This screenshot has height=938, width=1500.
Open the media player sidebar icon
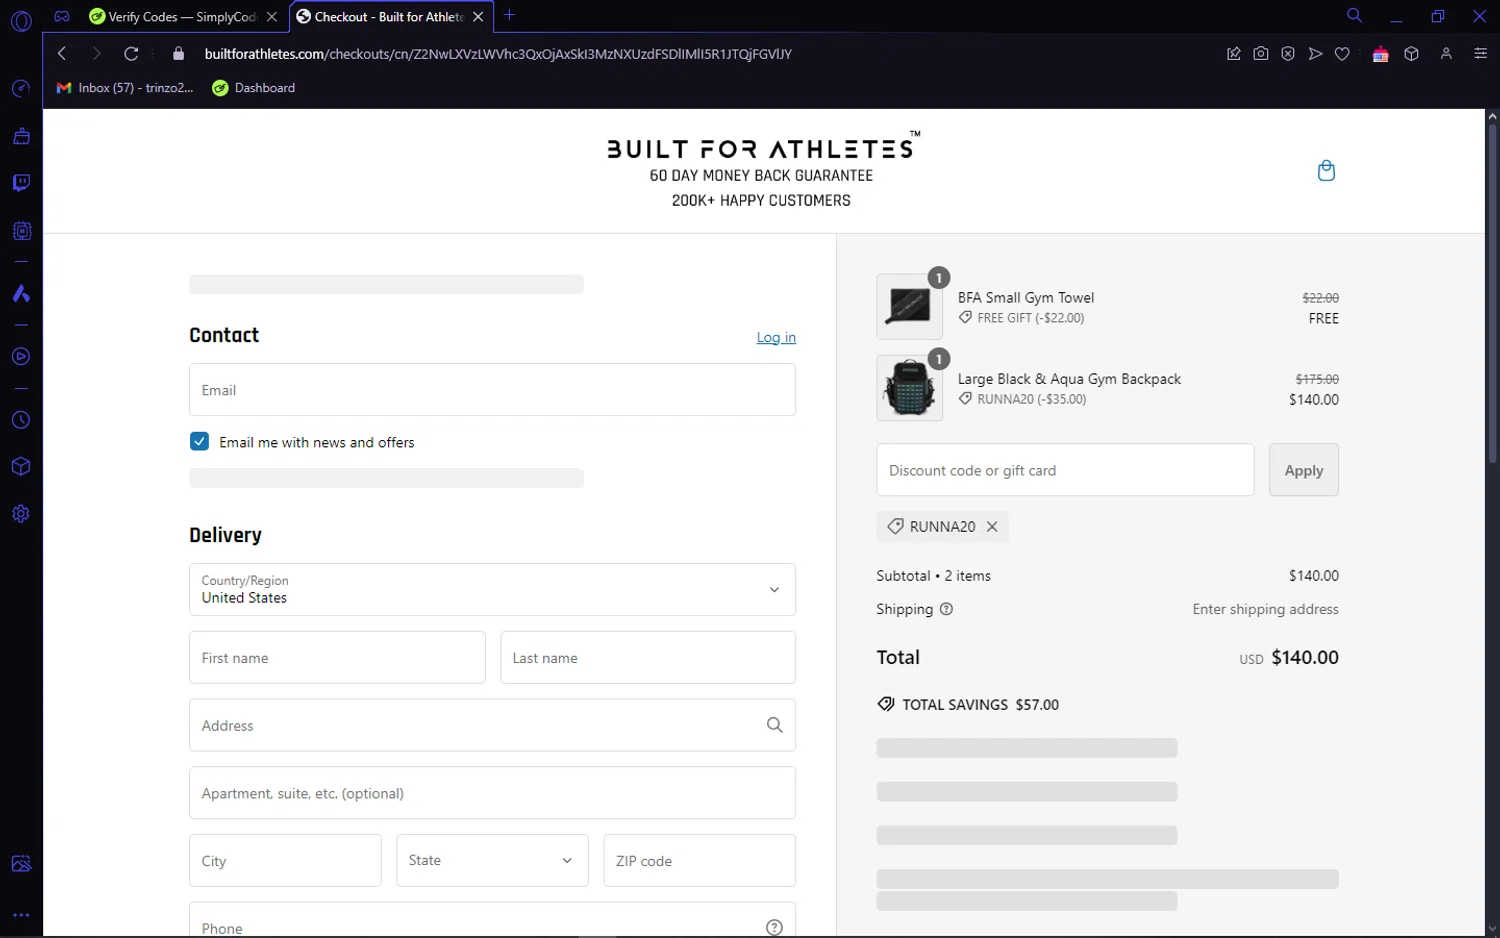21,357
